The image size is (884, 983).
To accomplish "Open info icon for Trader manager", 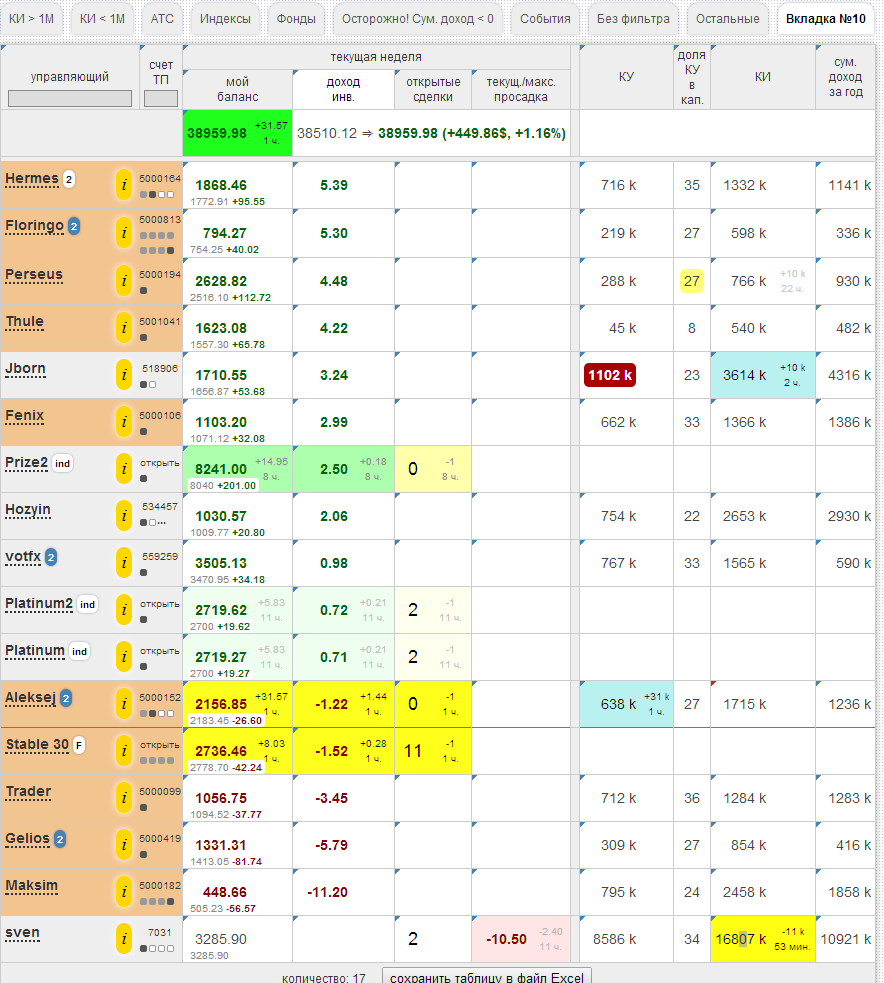I will (124, 798).
